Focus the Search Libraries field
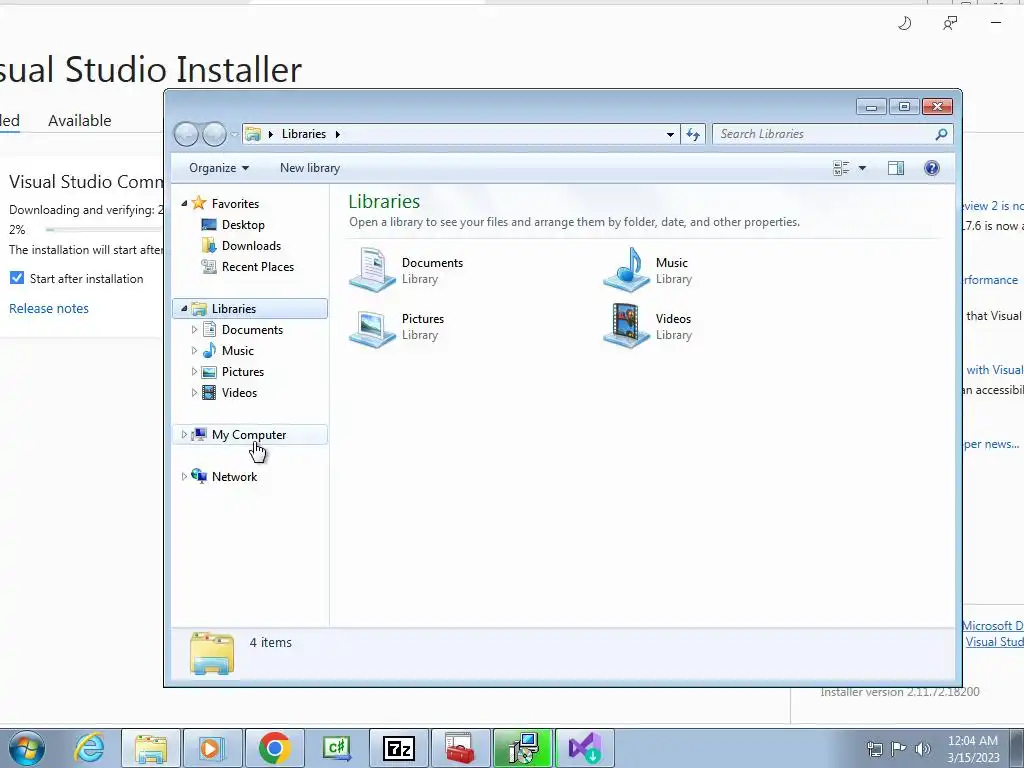The height and width of the screenshot is (768, 1024). click(825, 134)
